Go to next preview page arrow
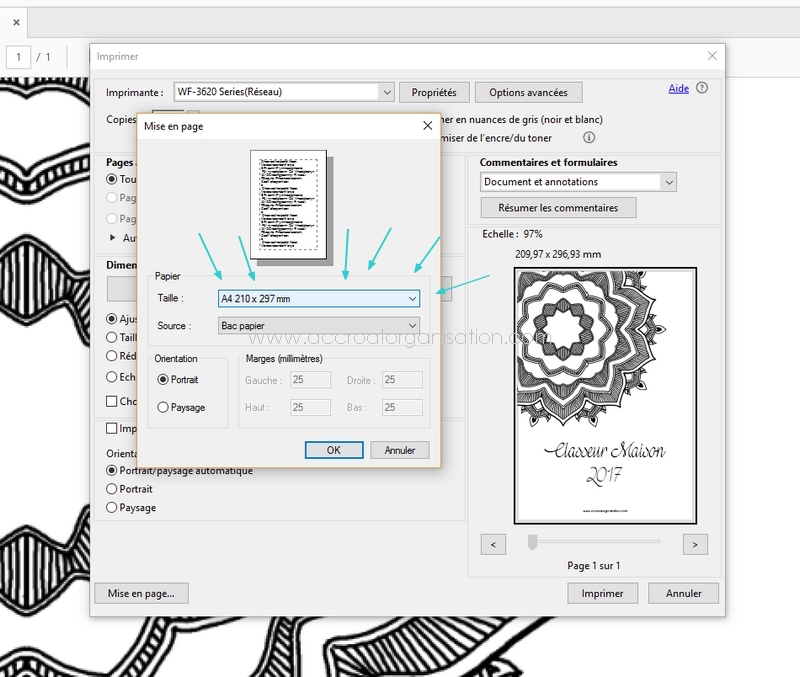800x677 pixels. tap(696, 544)
